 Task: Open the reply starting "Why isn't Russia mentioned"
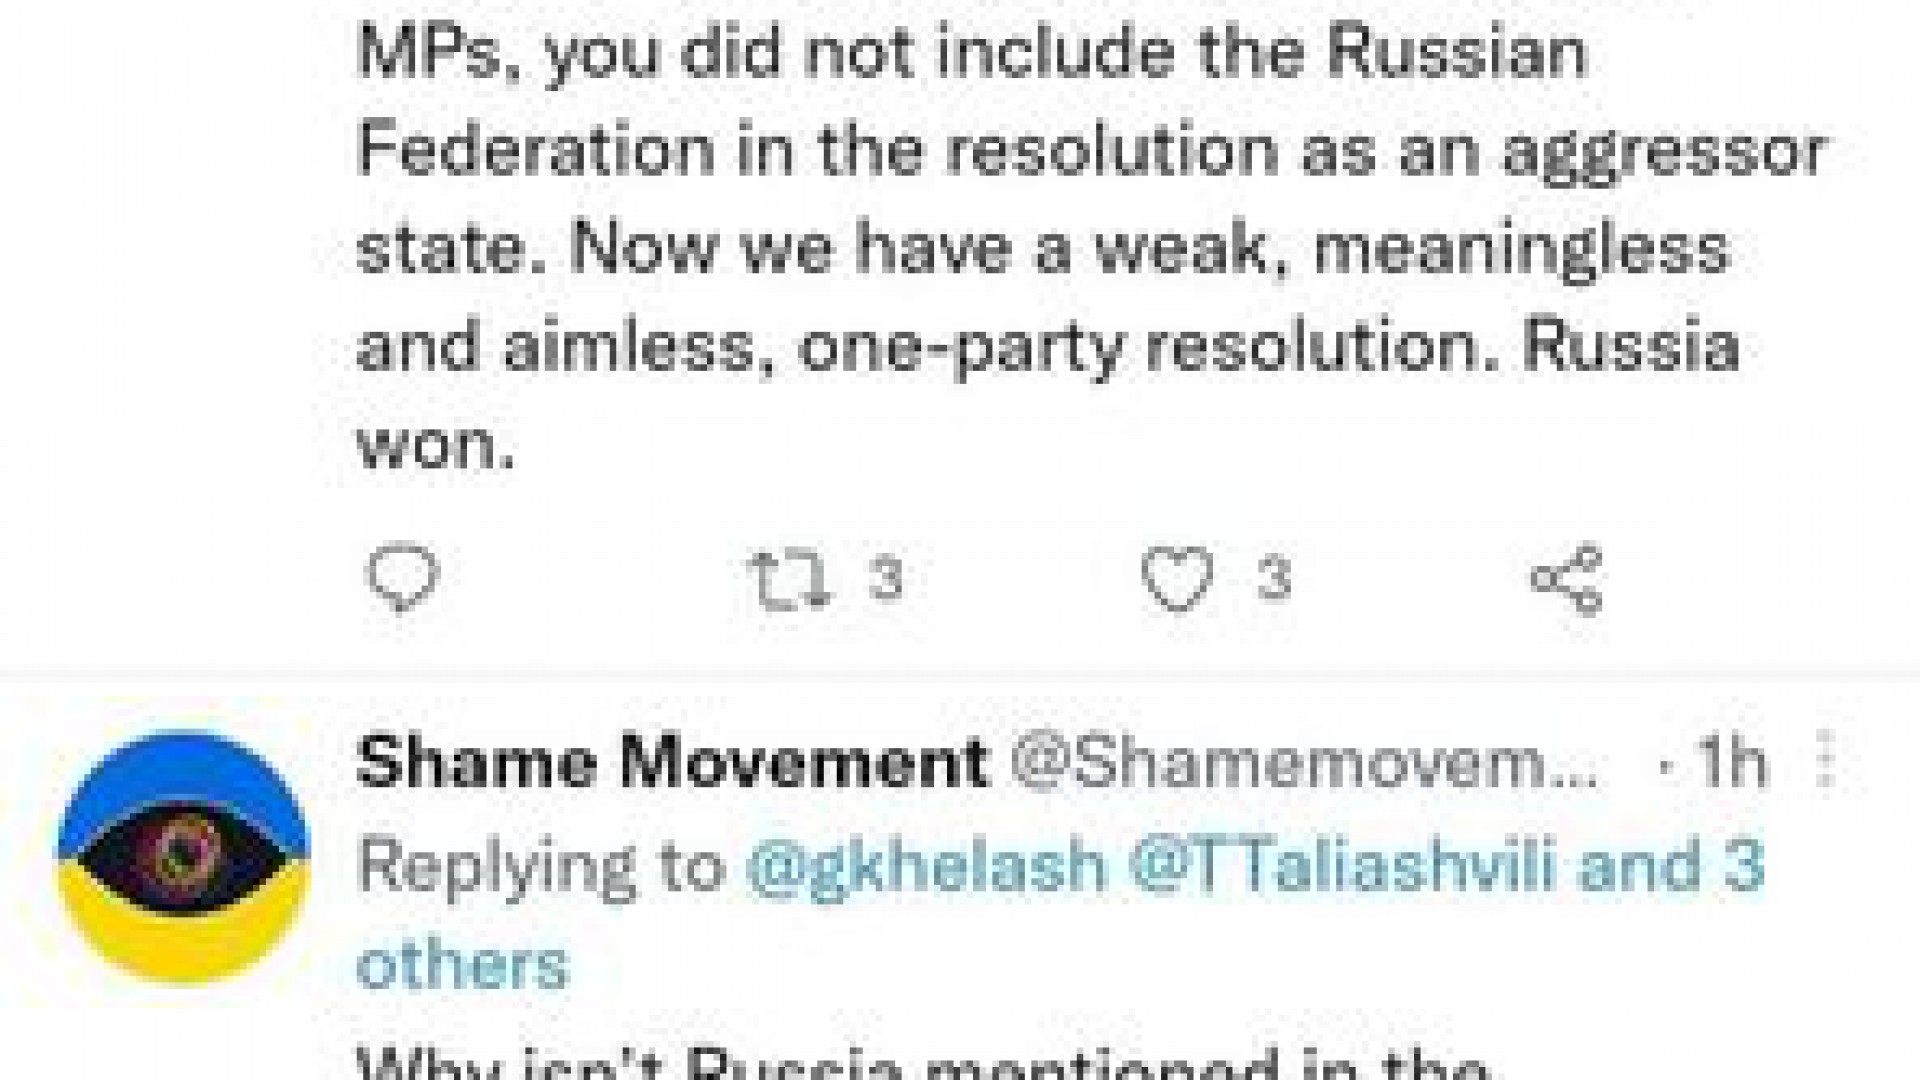tap(920, 1064)
